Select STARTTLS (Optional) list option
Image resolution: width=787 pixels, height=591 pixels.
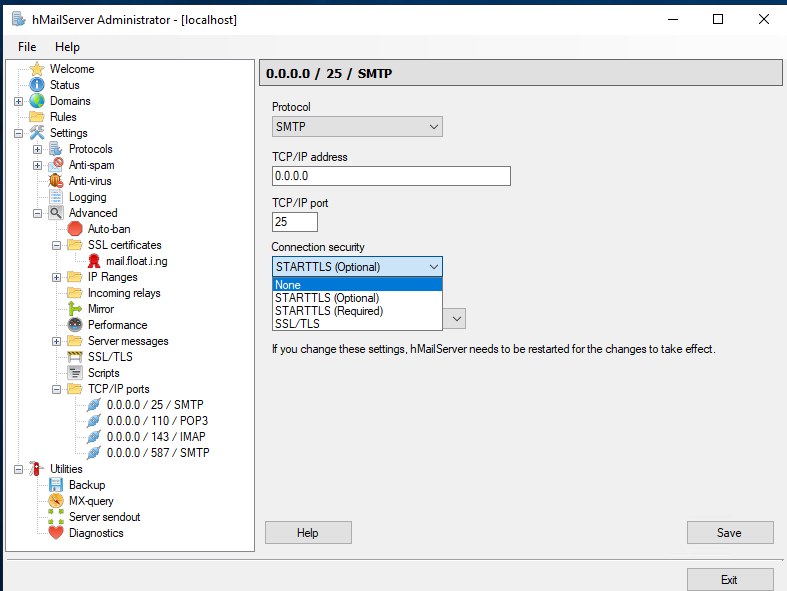[x=357, y=298]
